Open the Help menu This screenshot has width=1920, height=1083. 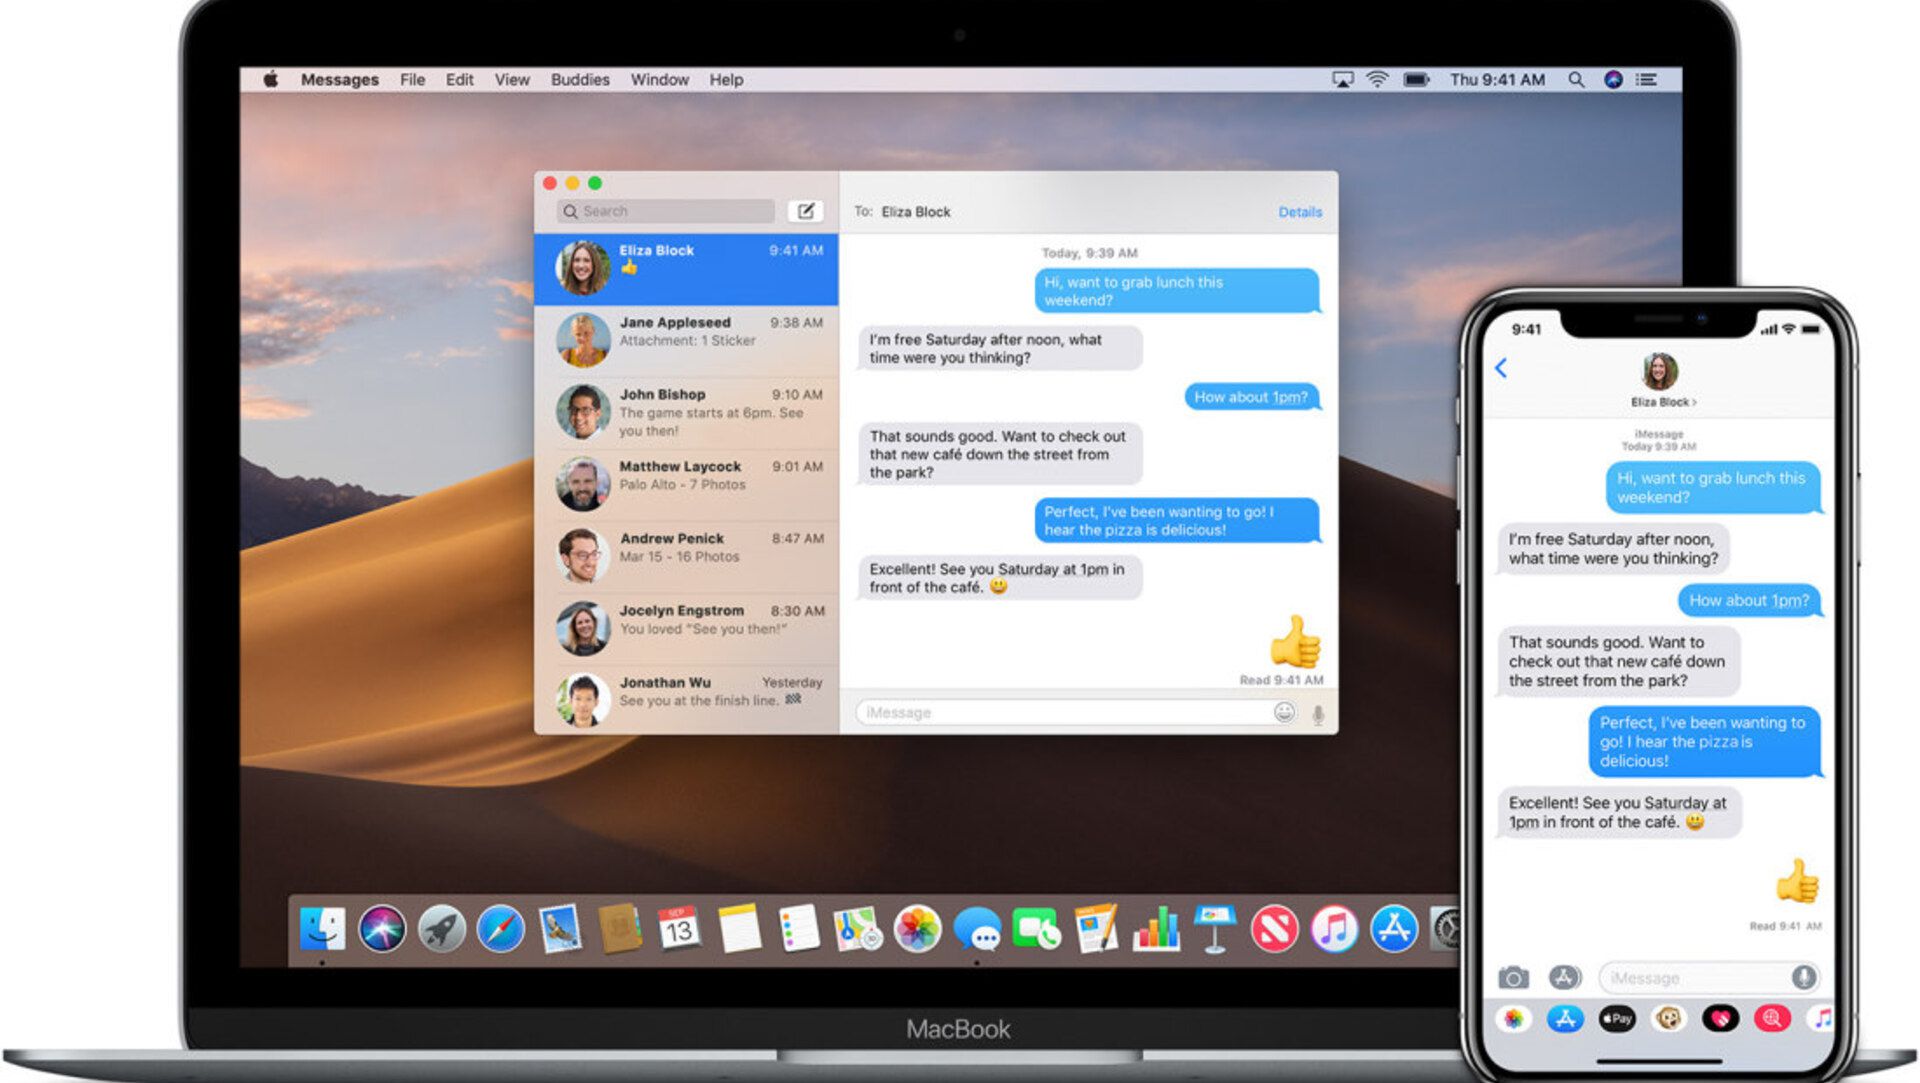click(x=727, y=80)
